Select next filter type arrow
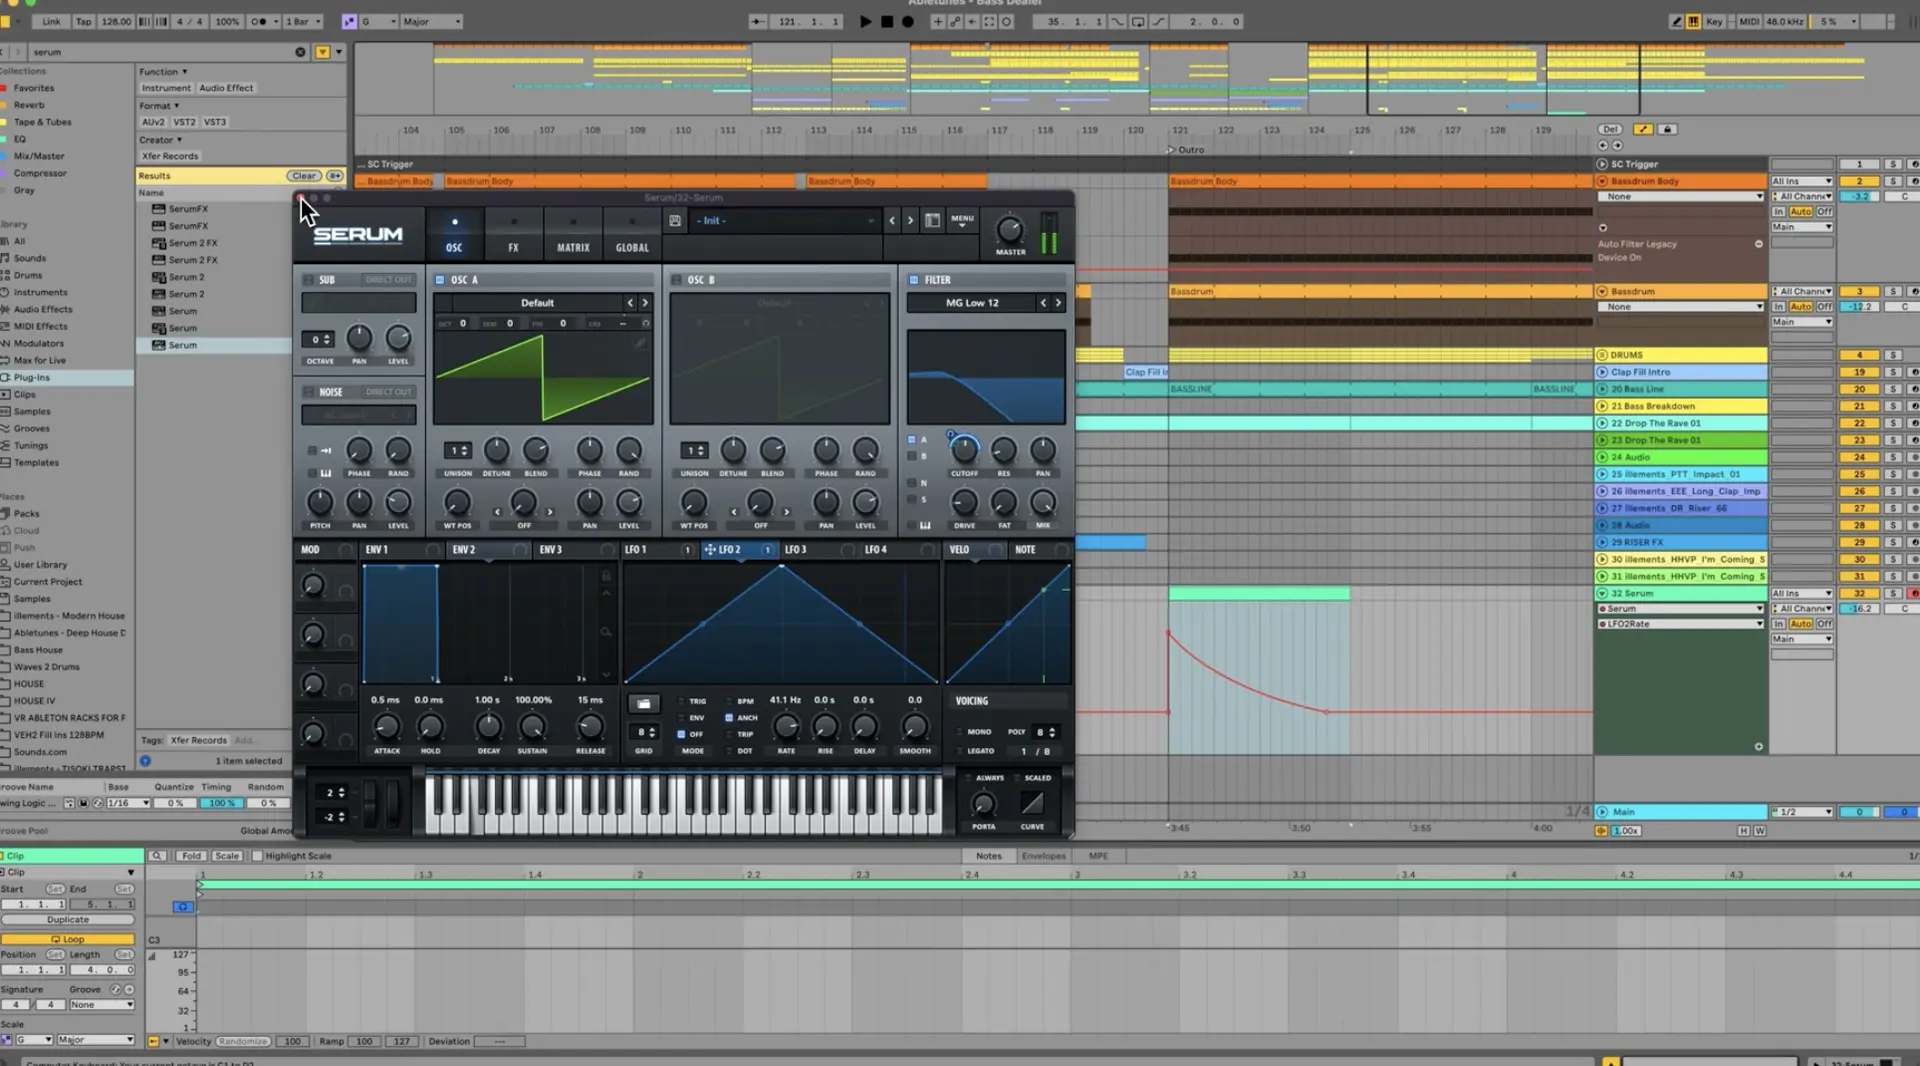This screenshot has width=1920, height=1066. pos(1058,302)
